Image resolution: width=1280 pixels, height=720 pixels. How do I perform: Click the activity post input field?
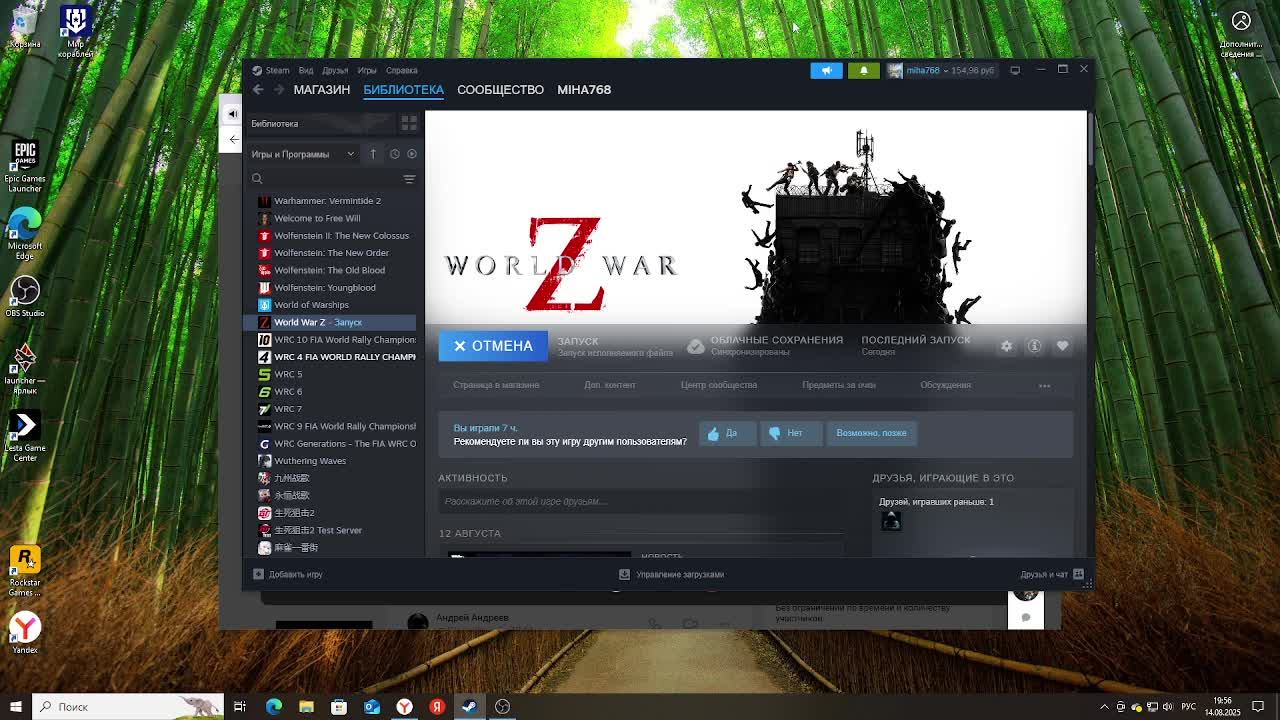click(641, 501)
